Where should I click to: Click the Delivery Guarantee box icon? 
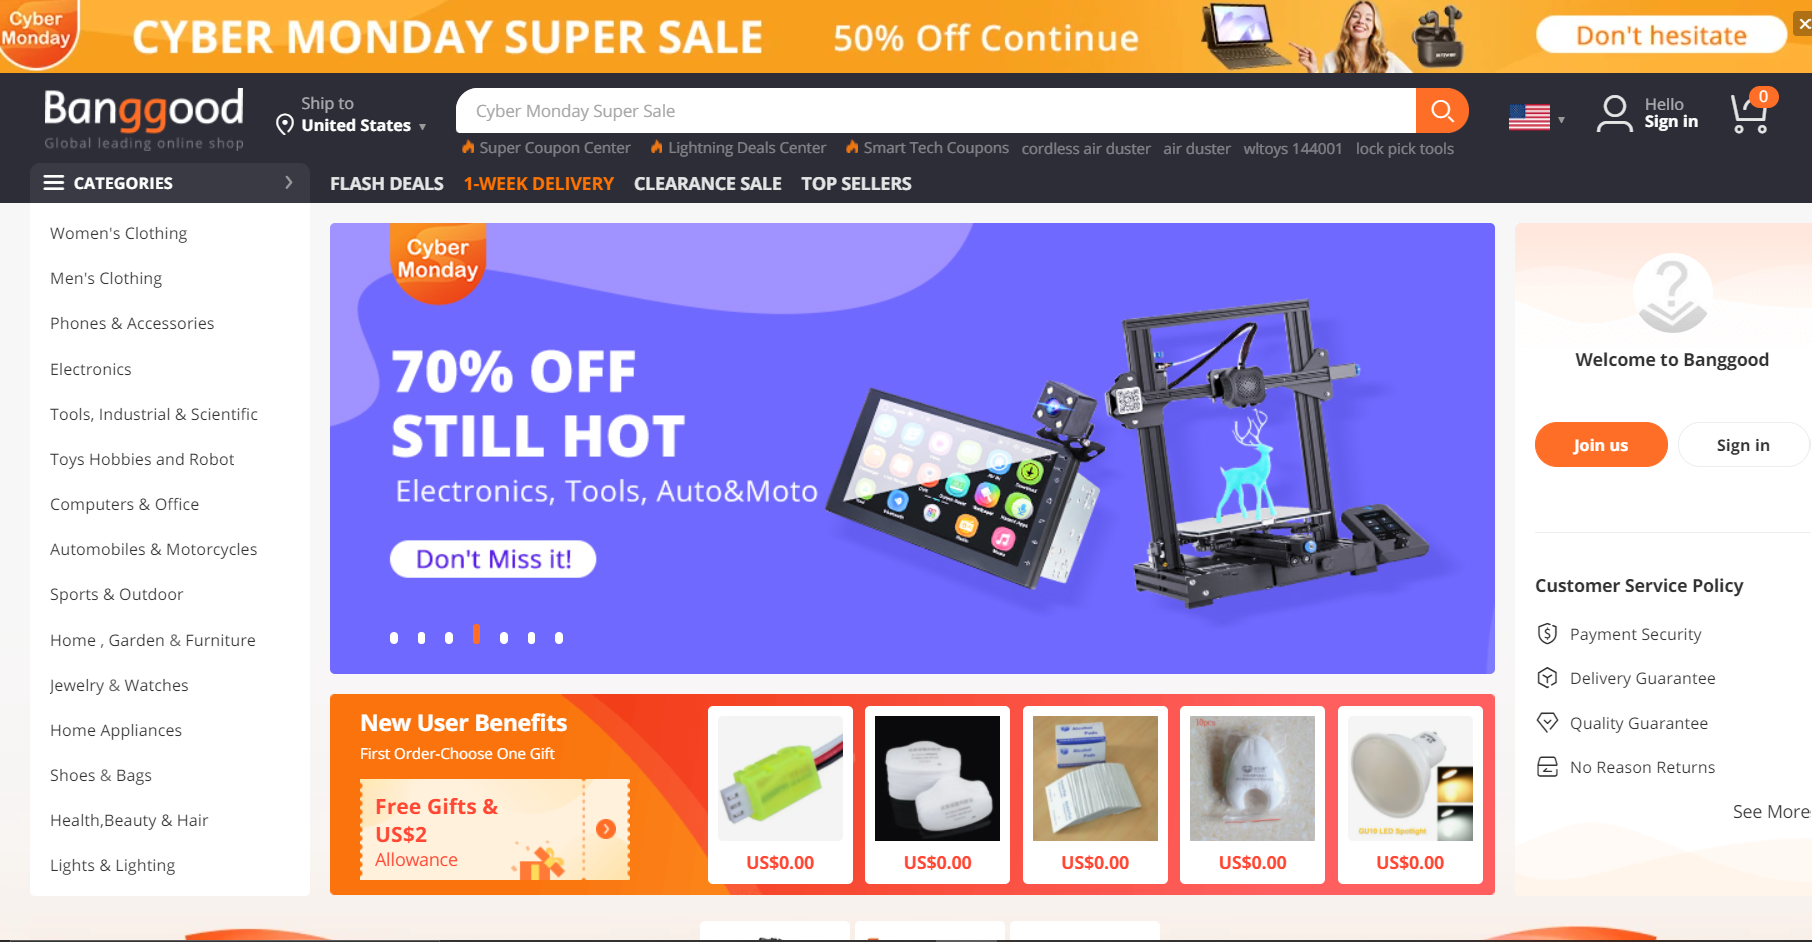point(1547,678)
